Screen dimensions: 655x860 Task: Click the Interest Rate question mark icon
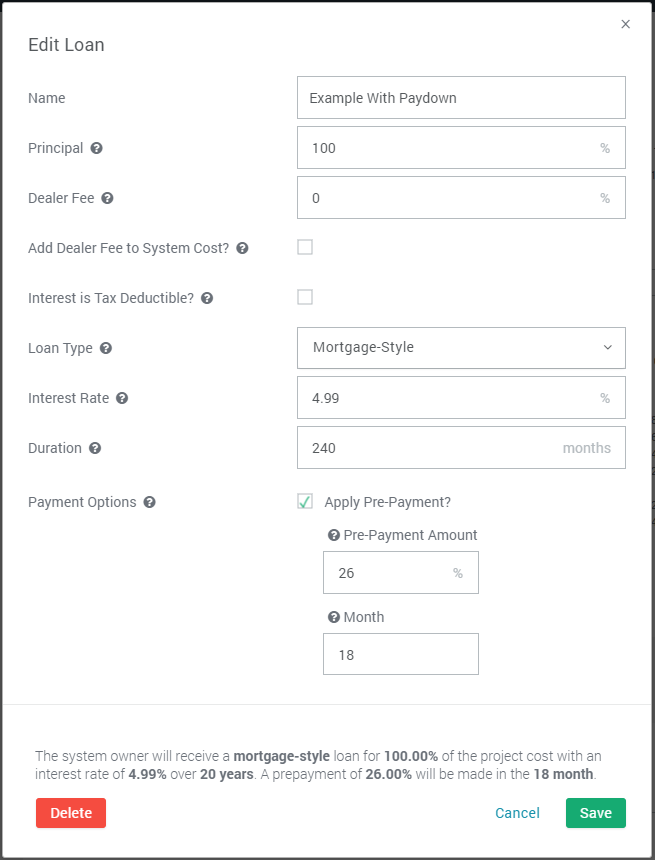coord(122,398)
